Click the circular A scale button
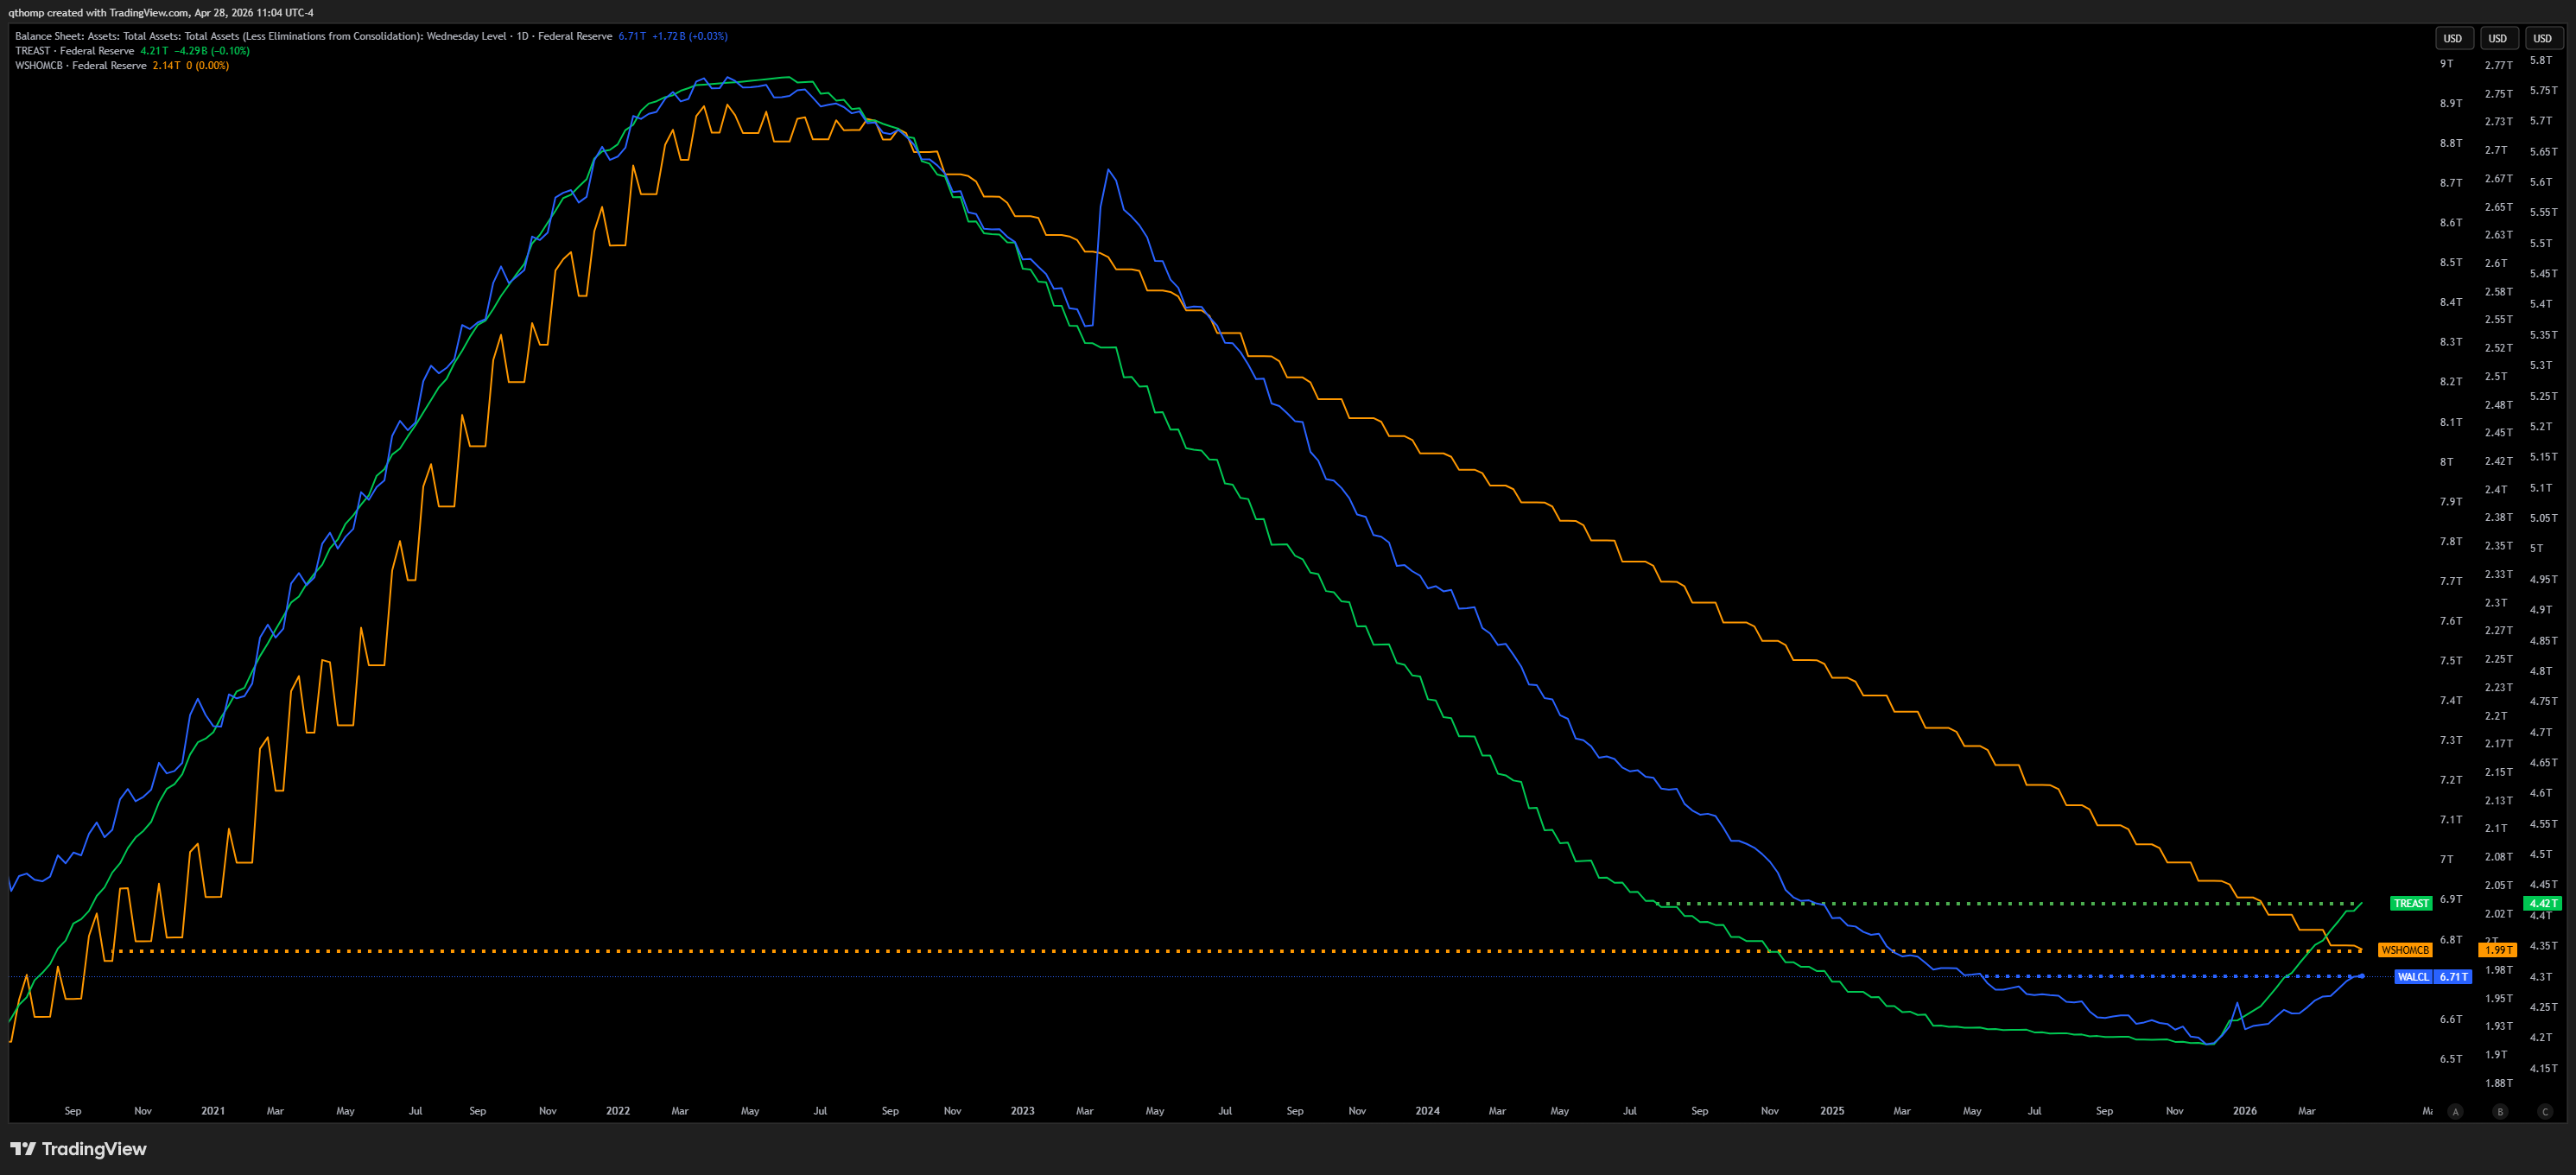 (2455, 1111)
